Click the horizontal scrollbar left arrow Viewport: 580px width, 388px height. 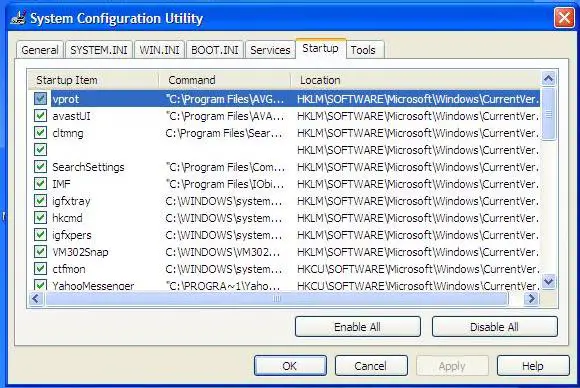pyautogui.click(x=36, y=298)
